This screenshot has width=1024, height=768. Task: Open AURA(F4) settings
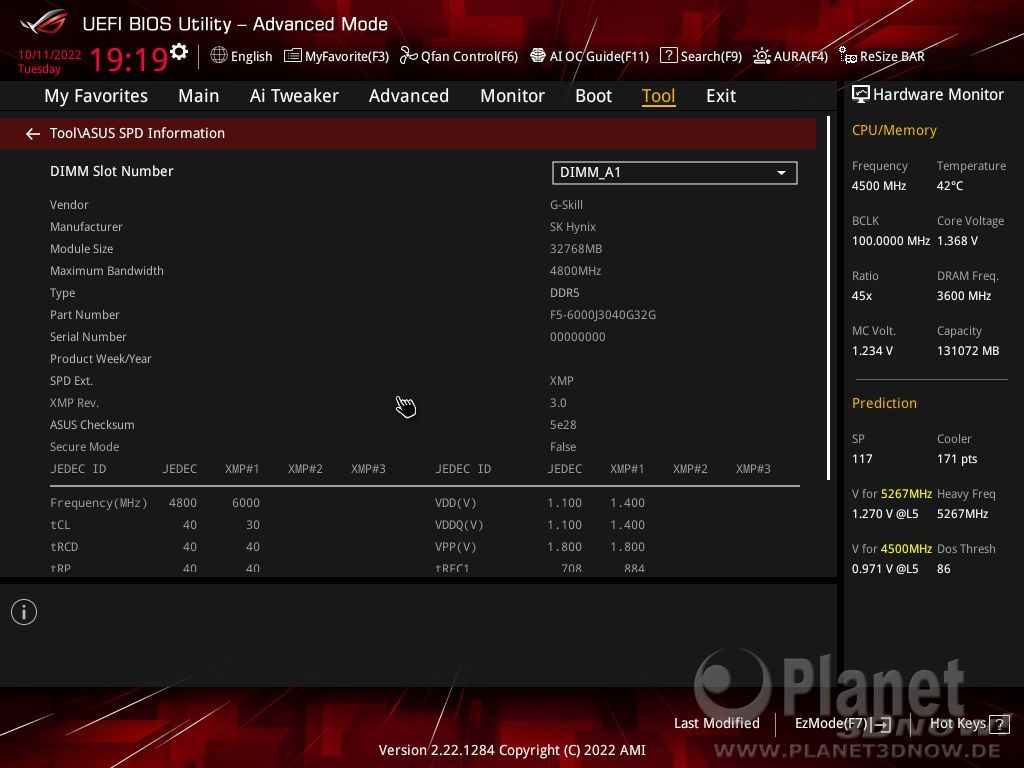(x=790, y=56)
